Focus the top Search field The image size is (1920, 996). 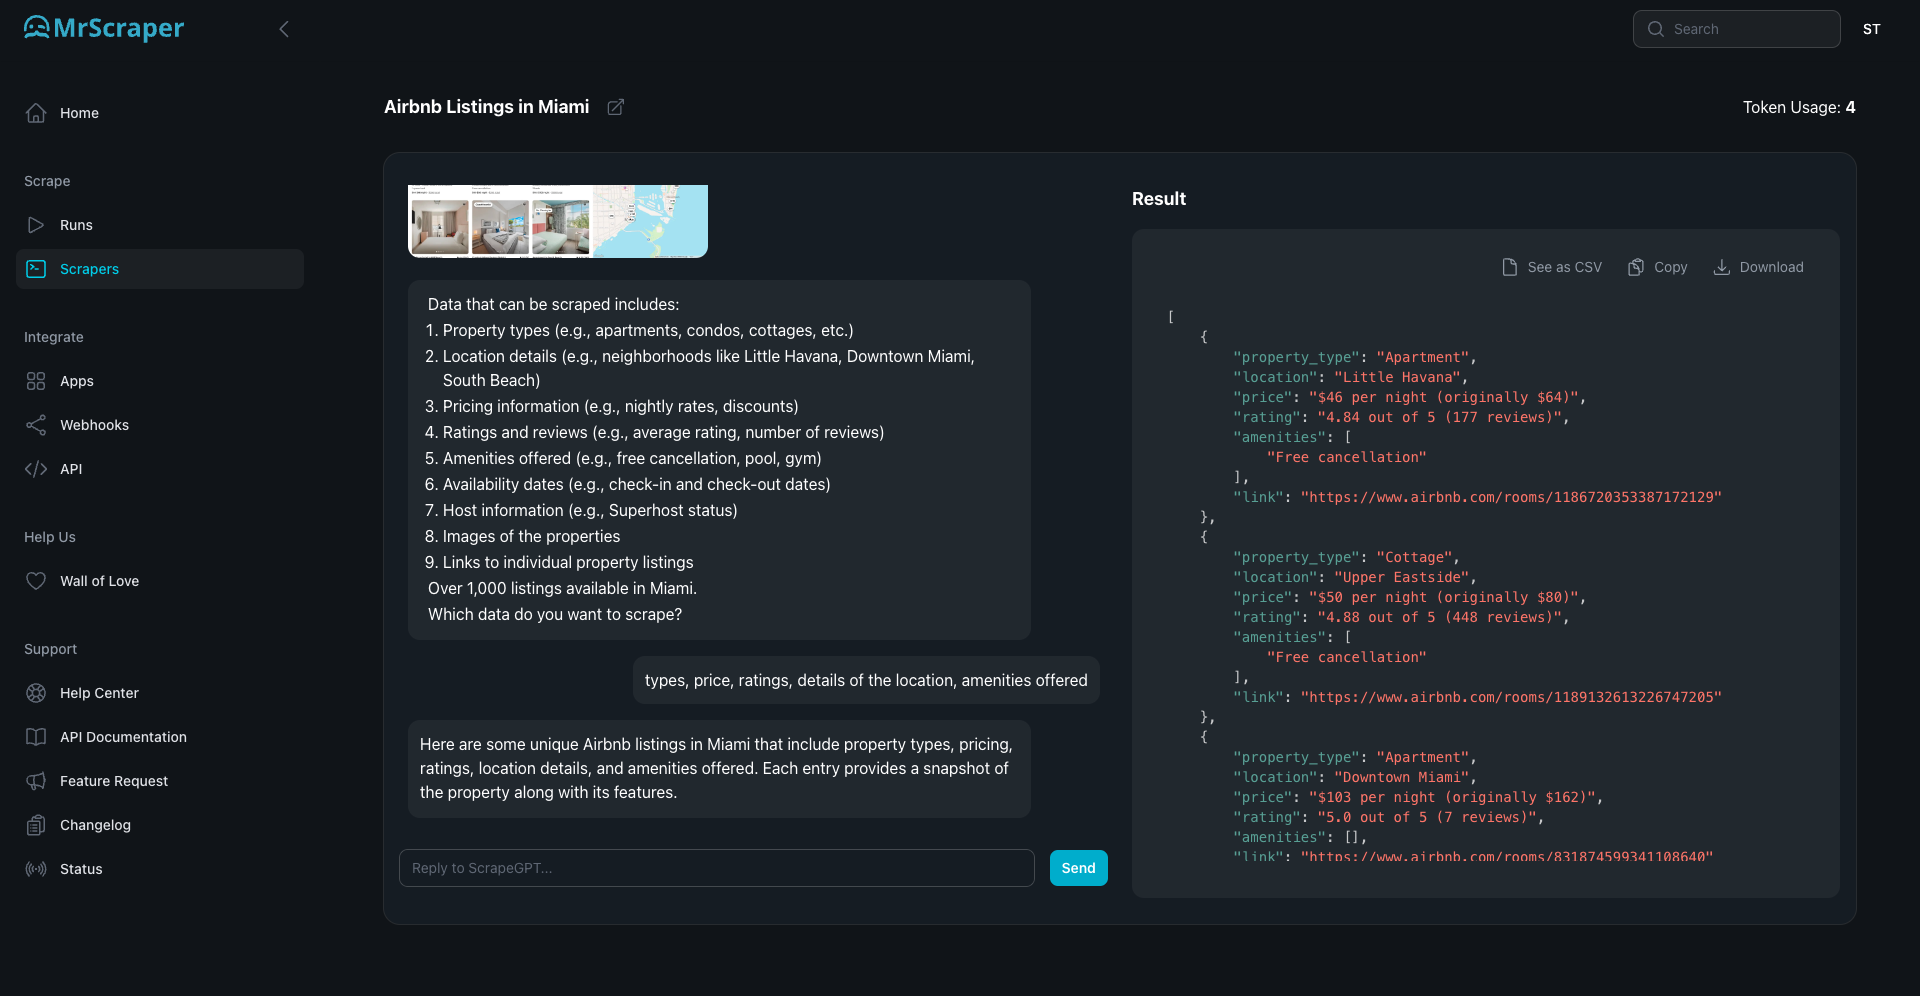point(1736,29)
